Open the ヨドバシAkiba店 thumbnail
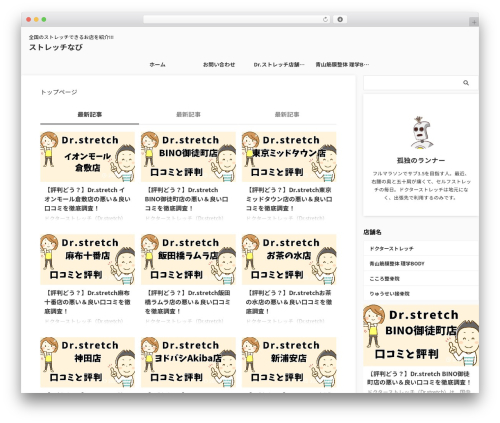Image resolution: width=500 pixels, height=423 pixels. (x=188, y=362)
